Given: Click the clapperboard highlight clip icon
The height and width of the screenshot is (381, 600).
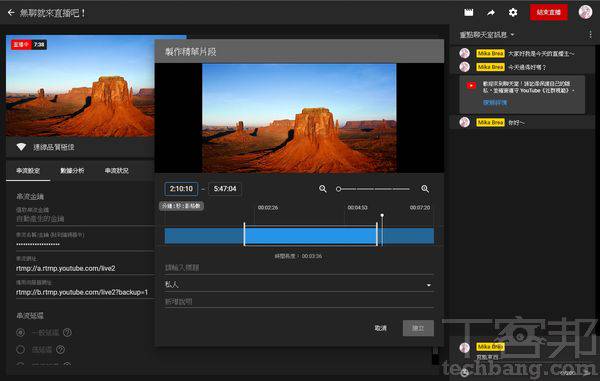Looking at the screenshot, I should pyautogui.click(x=469, y=13).
